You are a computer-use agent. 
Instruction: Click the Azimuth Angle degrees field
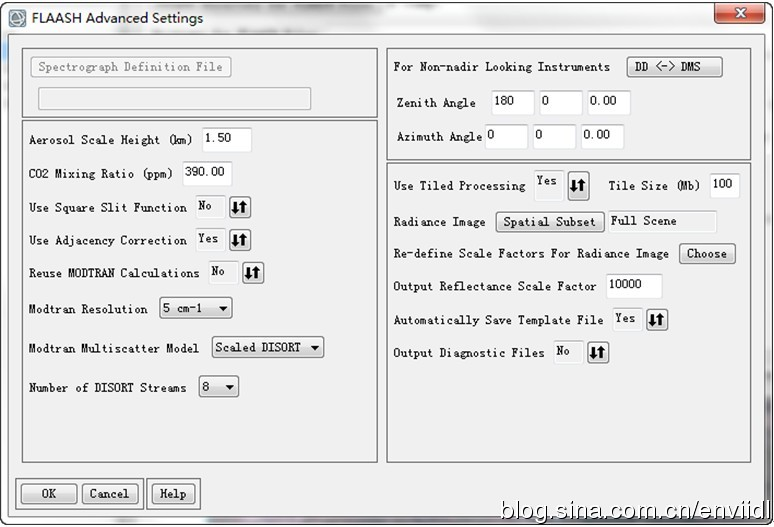[x=506, y=136]
